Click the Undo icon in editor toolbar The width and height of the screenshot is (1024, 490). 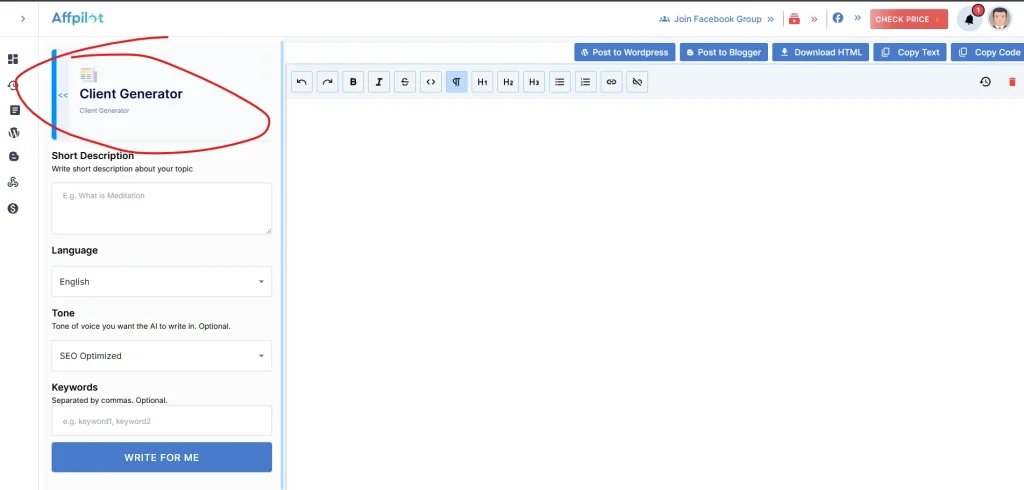302,82
